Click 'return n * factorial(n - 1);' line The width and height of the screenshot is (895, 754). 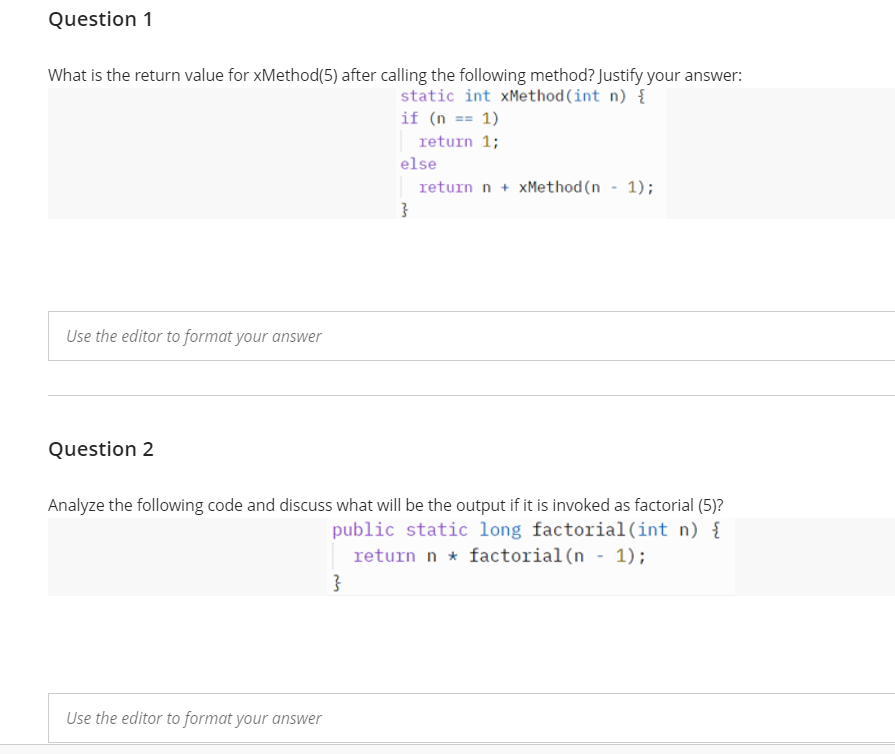[500, 555]
